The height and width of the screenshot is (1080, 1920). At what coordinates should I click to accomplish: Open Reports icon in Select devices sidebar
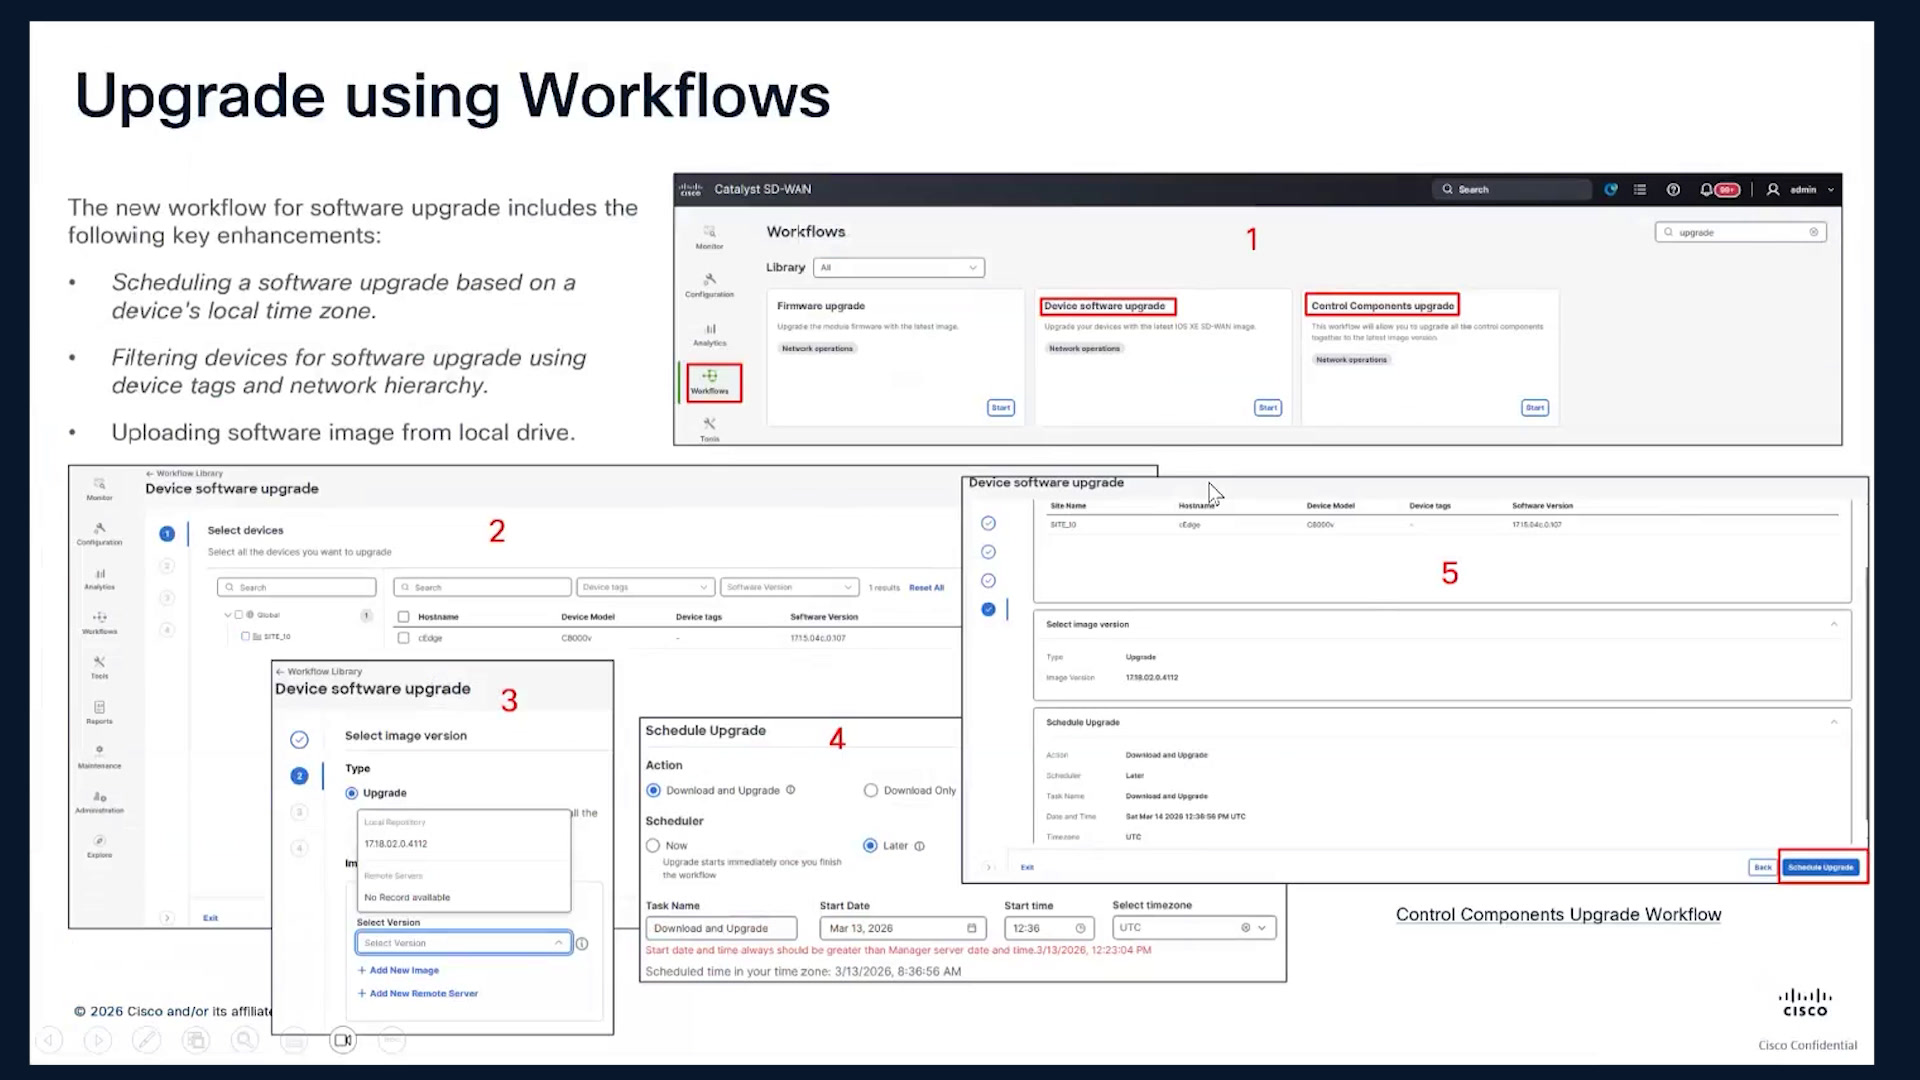[99, 711]
